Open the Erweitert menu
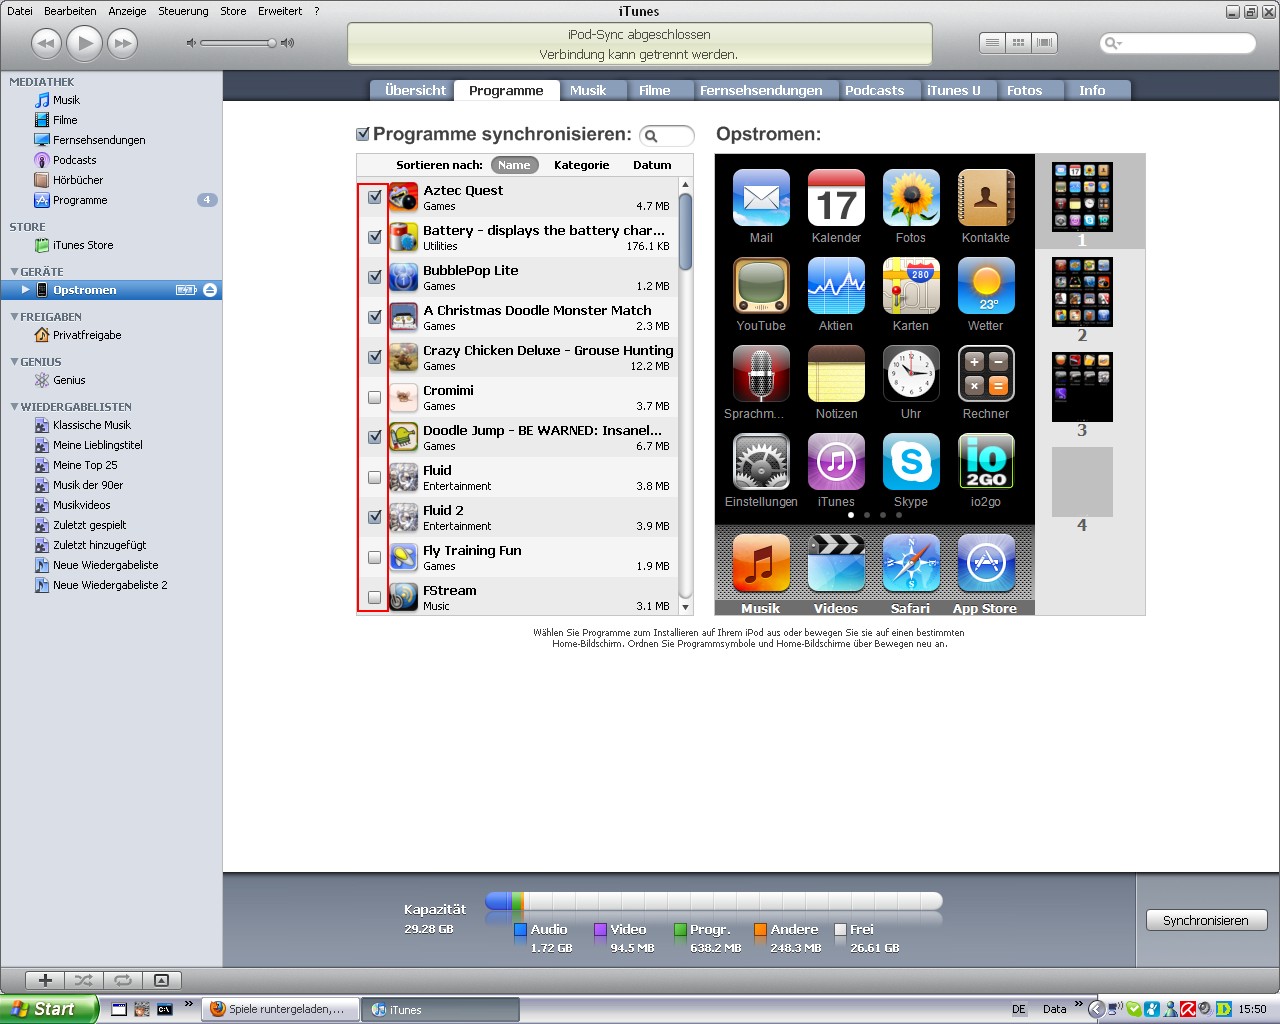1280x1024 pixels. pyautogui.click(x=280, y=11)
